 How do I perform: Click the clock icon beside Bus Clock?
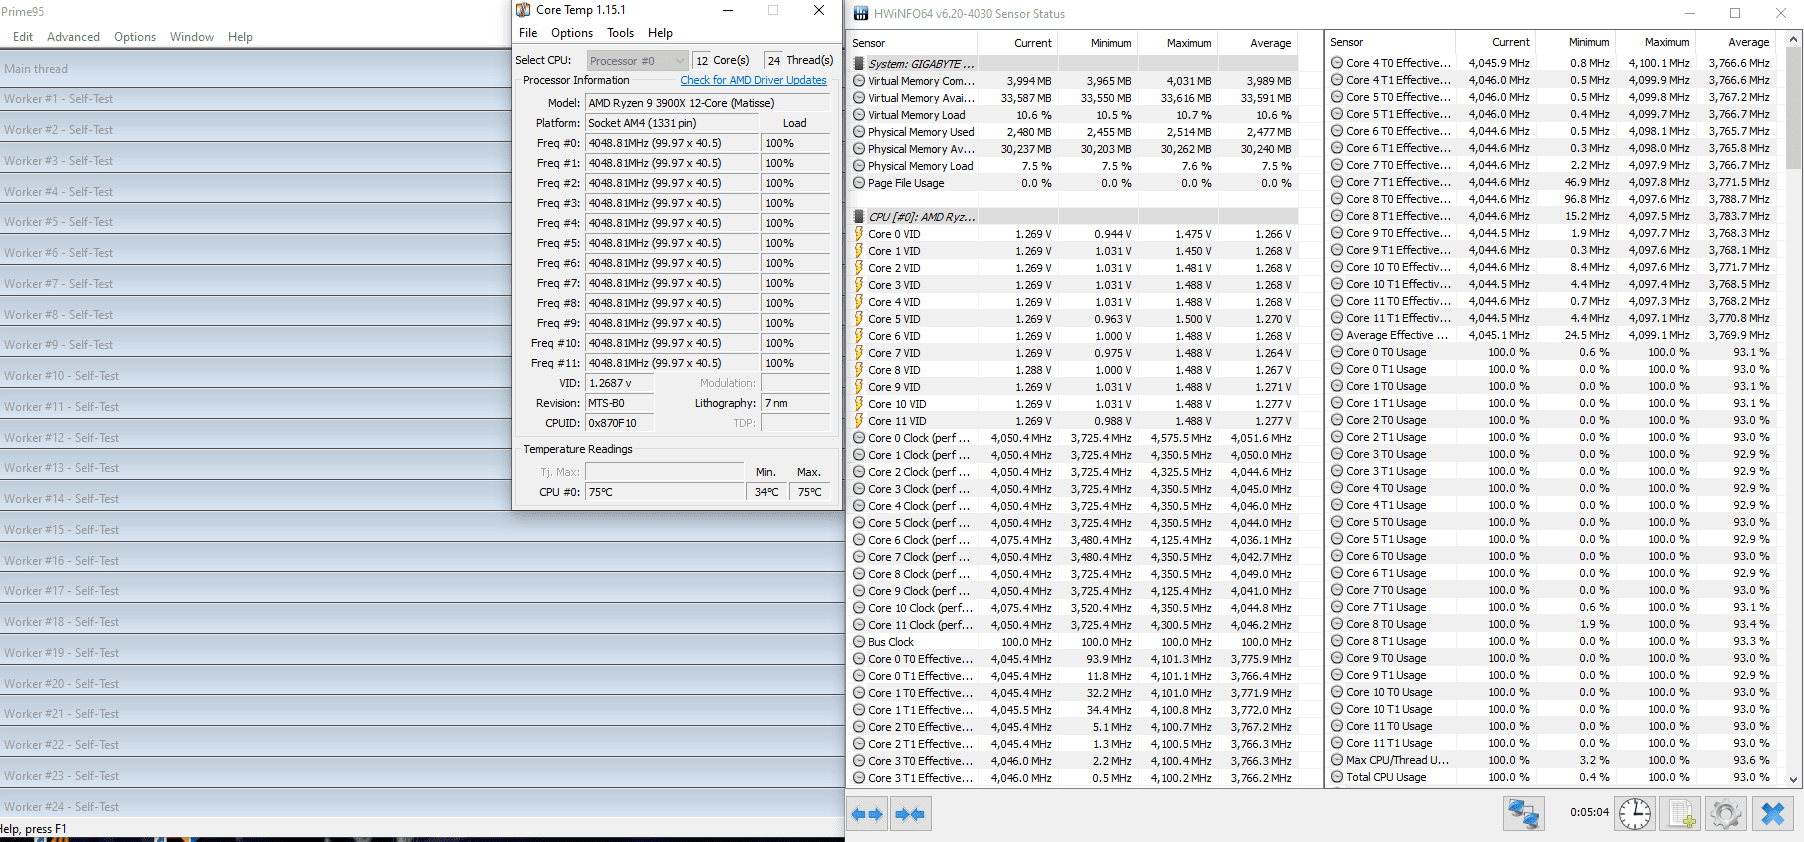coord(859,642)
